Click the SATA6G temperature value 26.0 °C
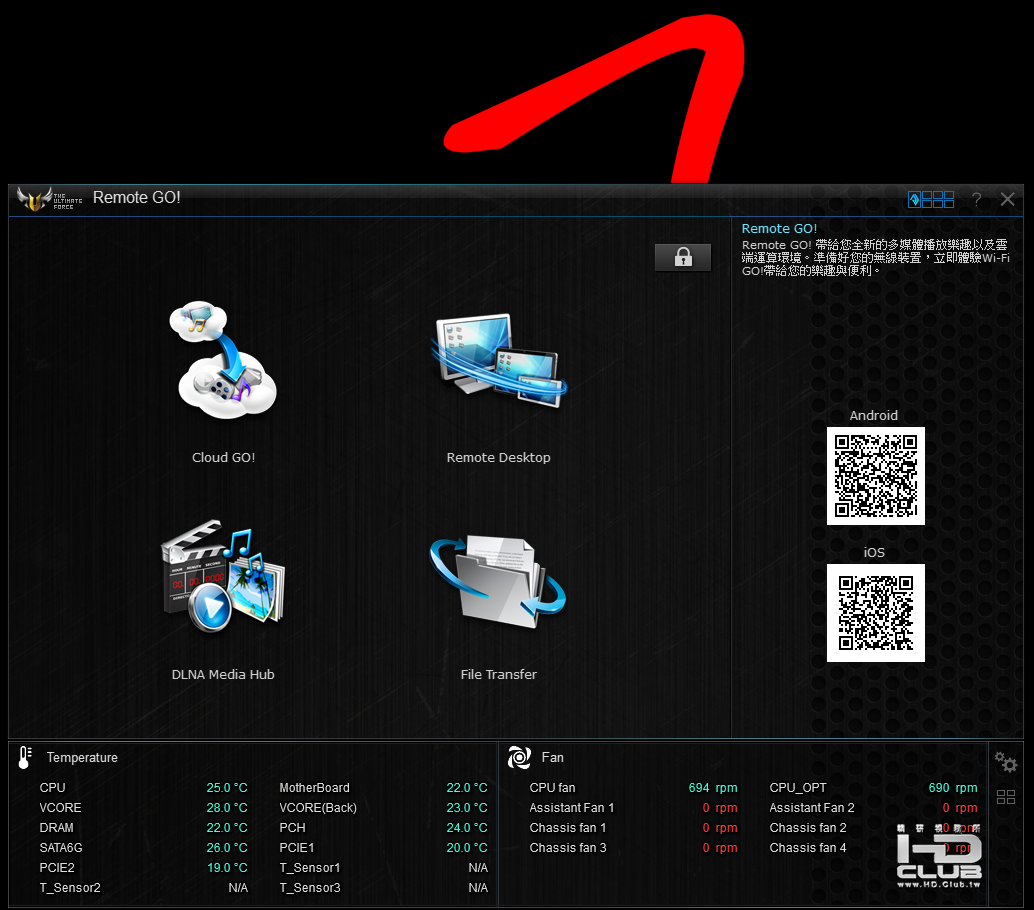 tap(227, 848)
